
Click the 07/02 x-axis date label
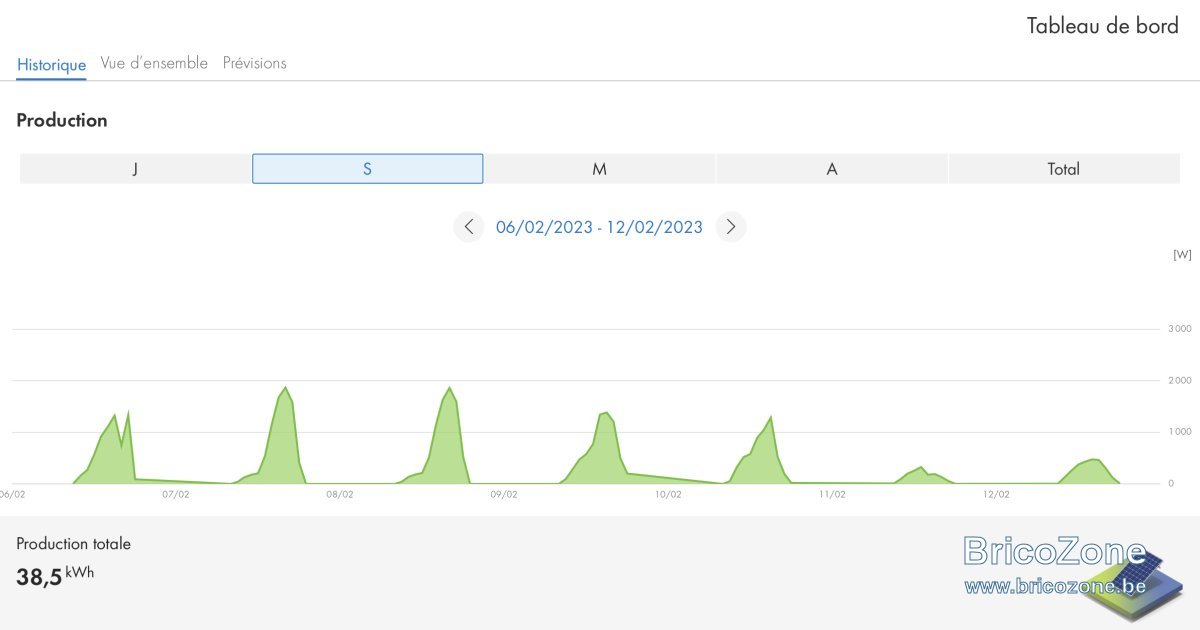175,494
